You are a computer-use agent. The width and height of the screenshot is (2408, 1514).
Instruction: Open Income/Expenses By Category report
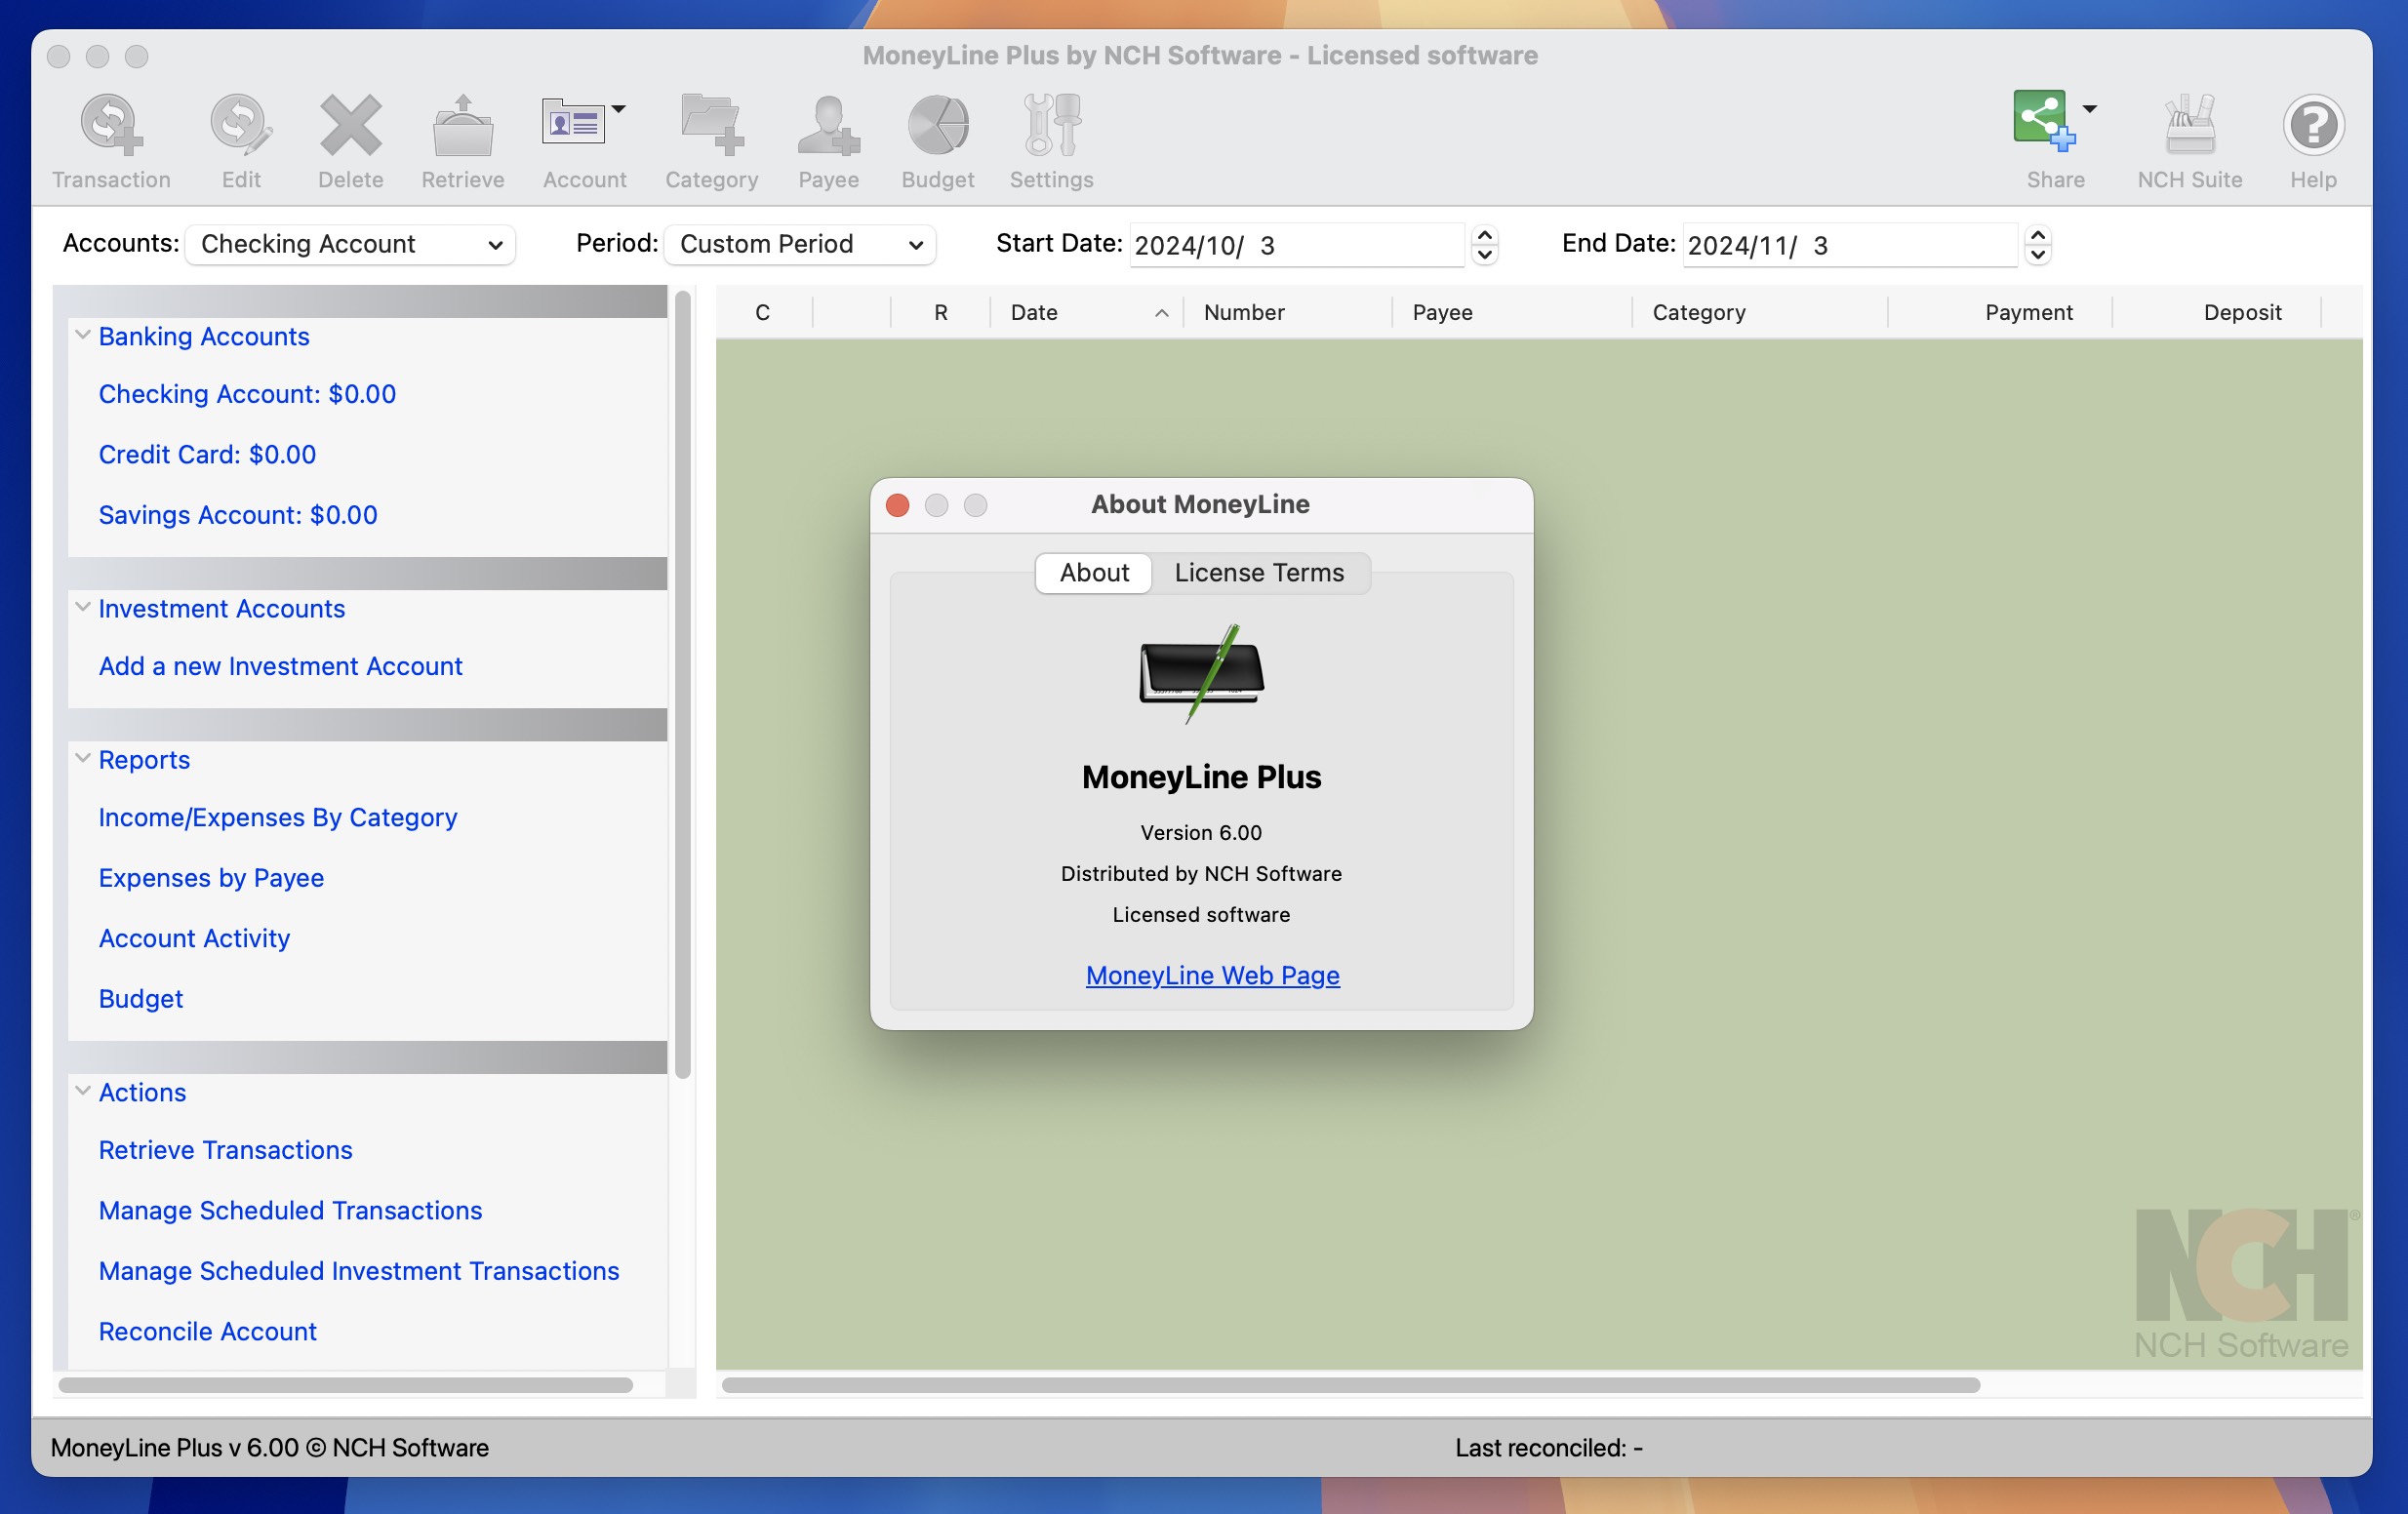click(278, 817)
